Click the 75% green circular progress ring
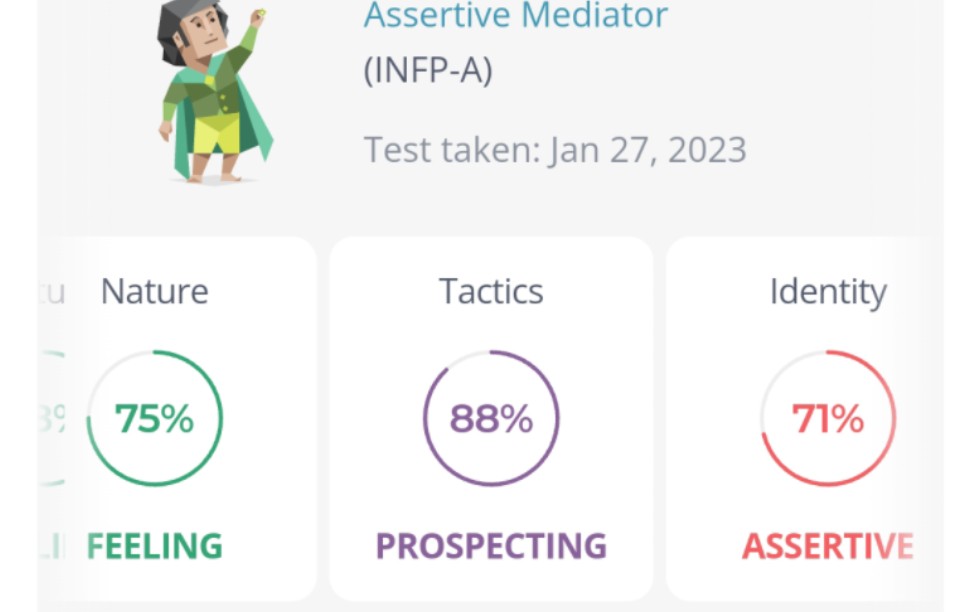The height and width of the screenshot is (612, 980). (x=154, y=418)
